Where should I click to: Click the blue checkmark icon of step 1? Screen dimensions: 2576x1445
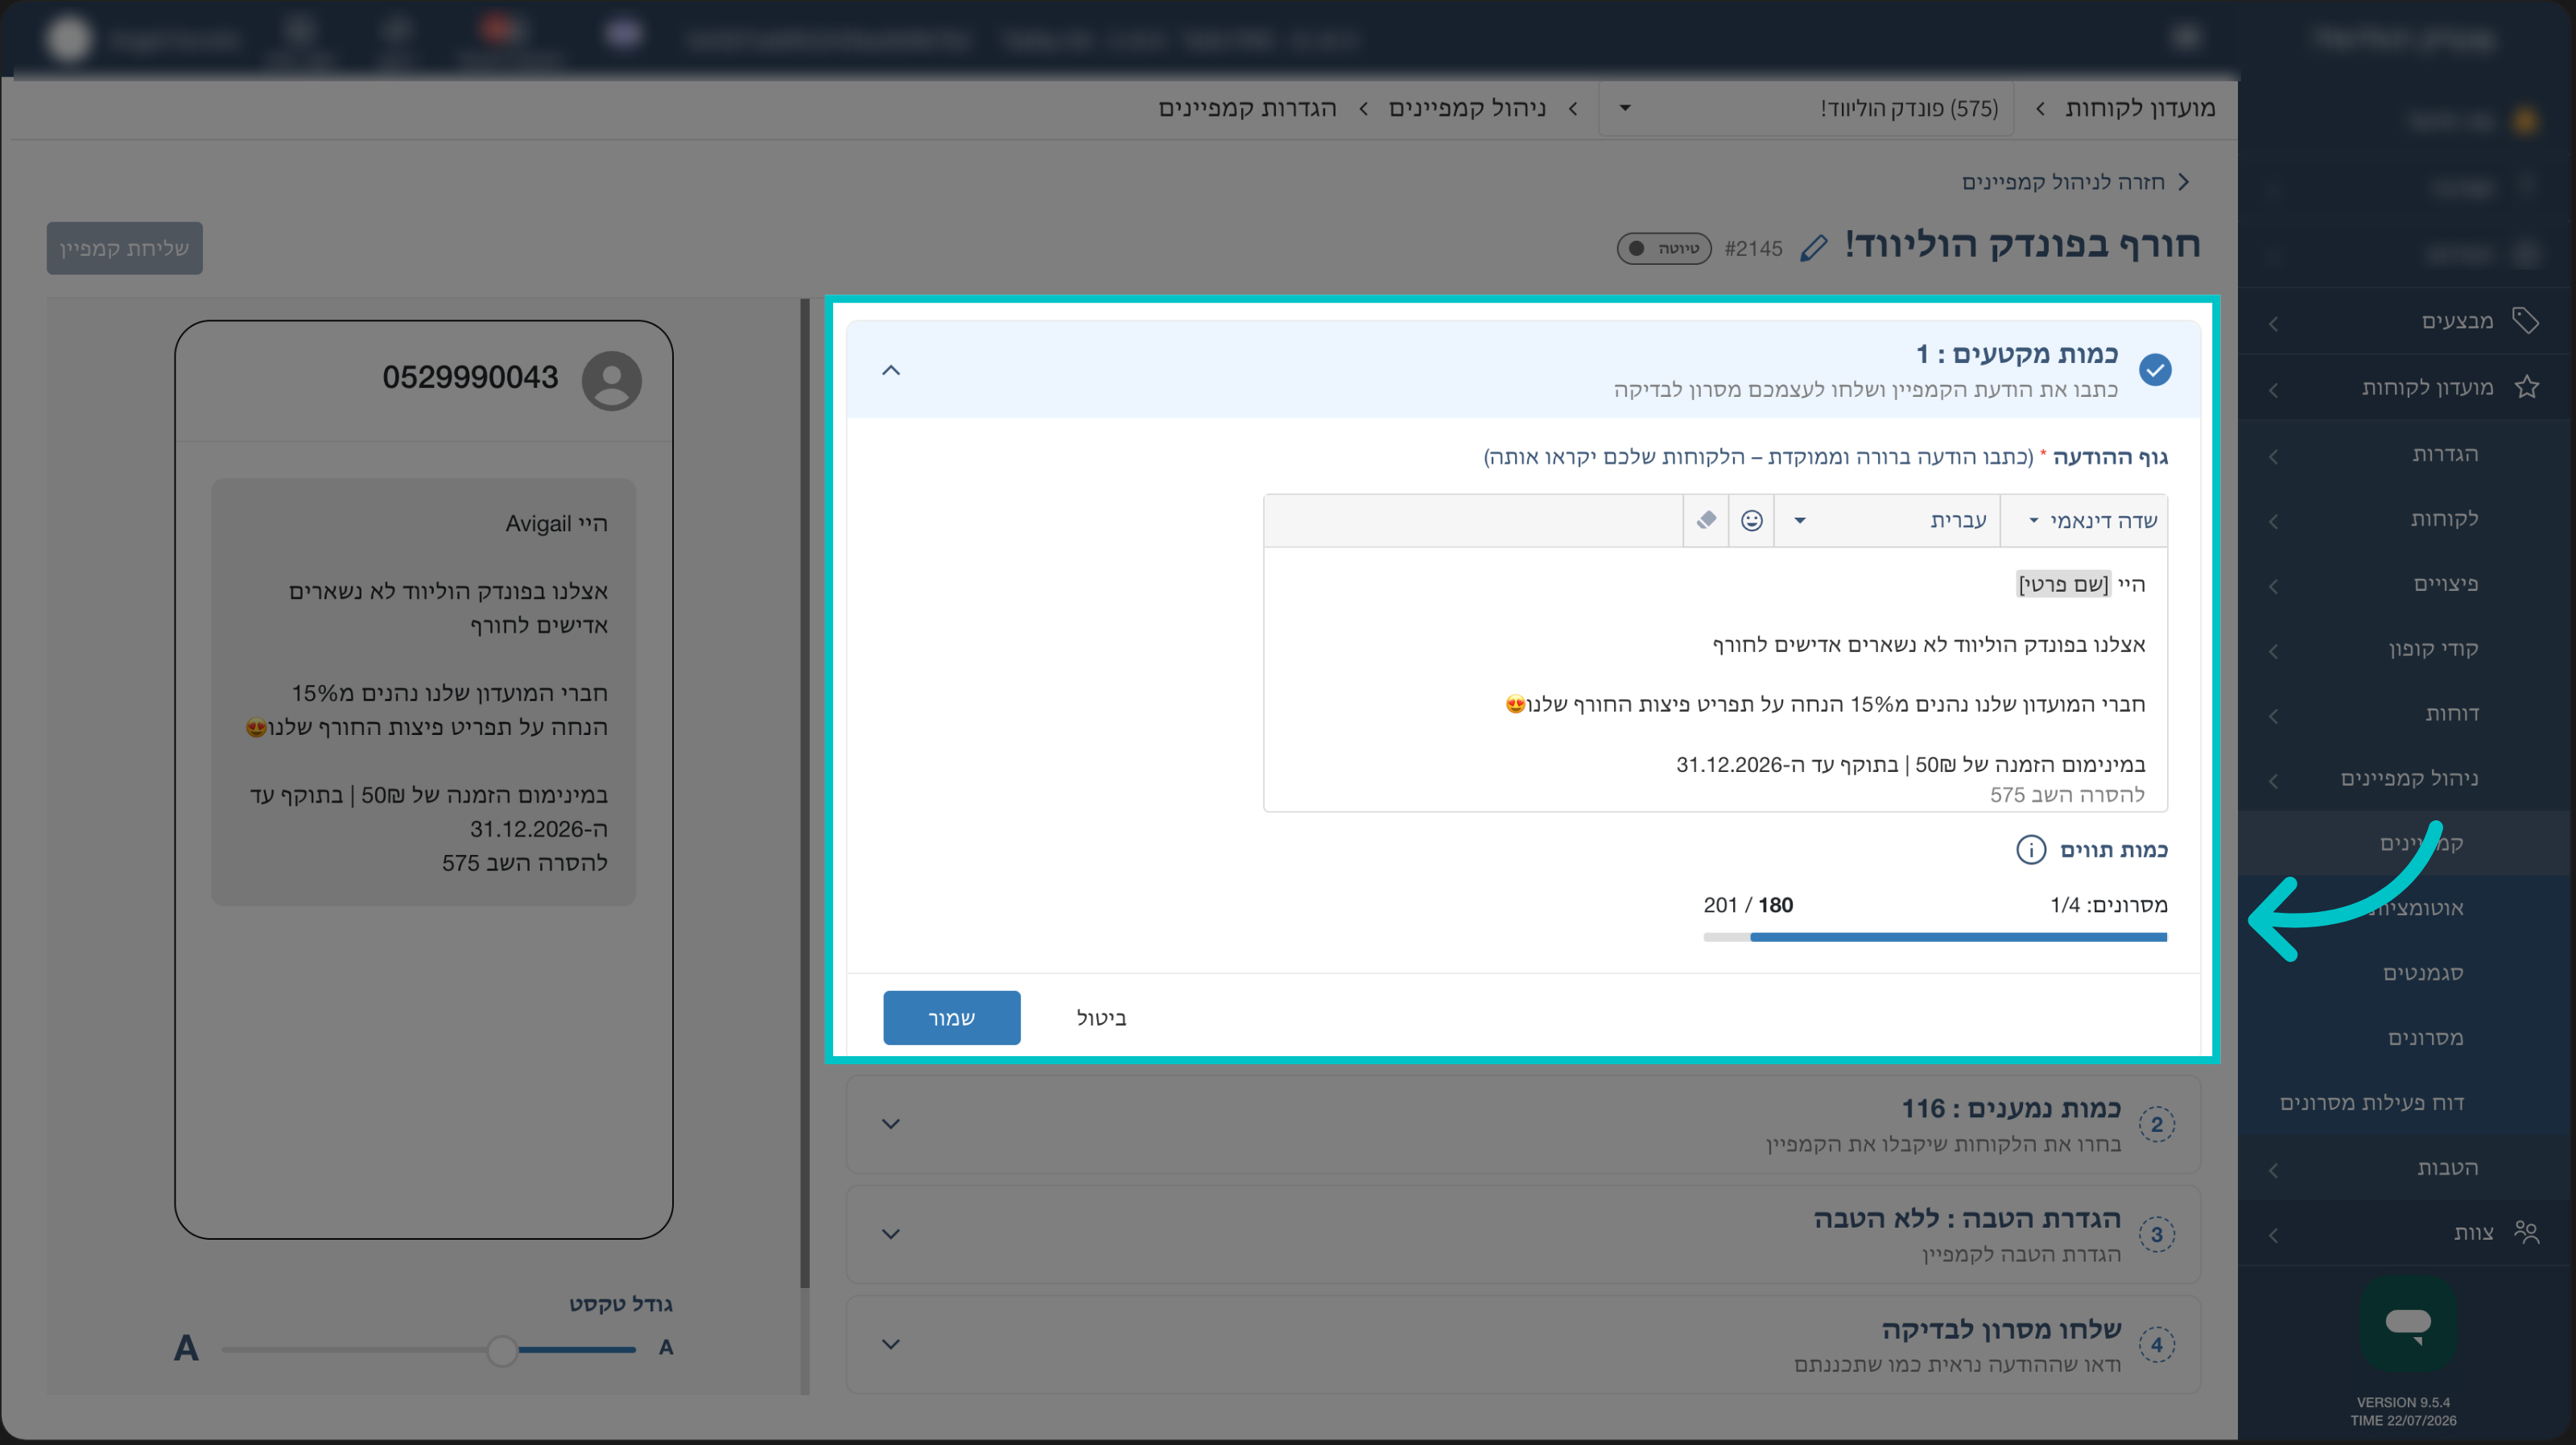pyautogui.click(x=2155, y=370)
